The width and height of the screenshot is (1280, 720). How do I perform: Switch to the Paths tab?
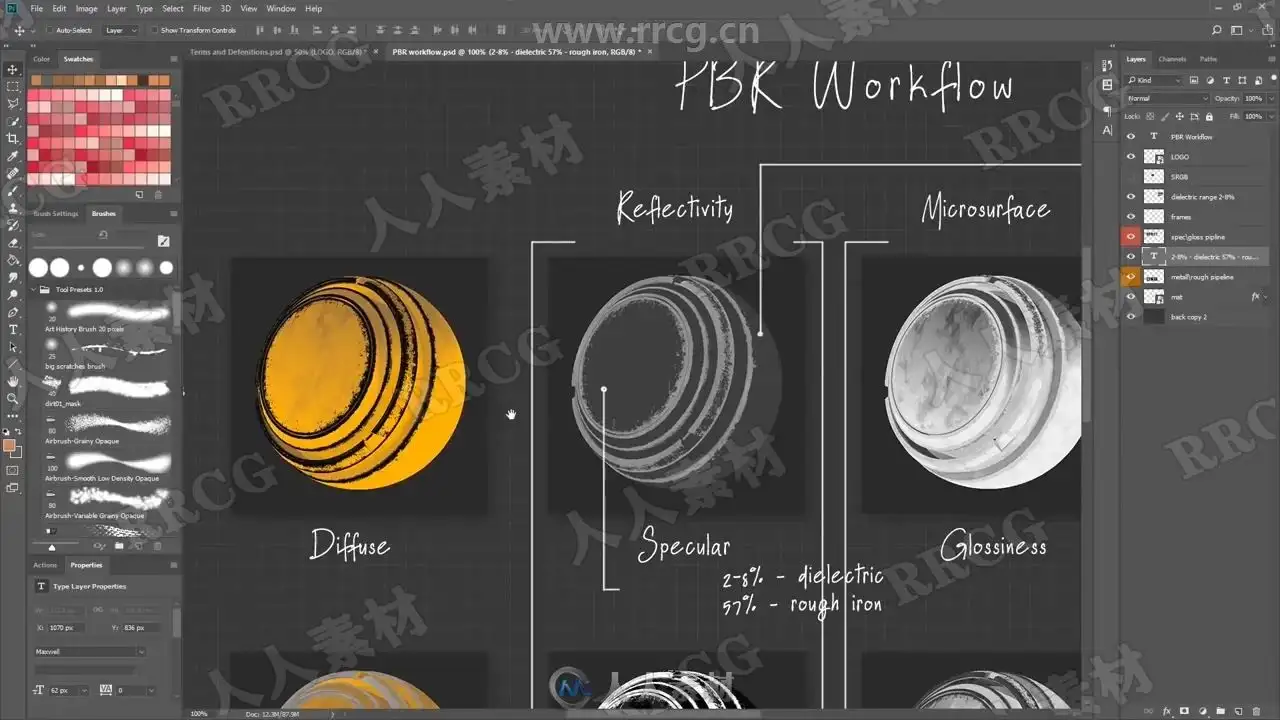pyautogui.click(x=1208, y=59)
